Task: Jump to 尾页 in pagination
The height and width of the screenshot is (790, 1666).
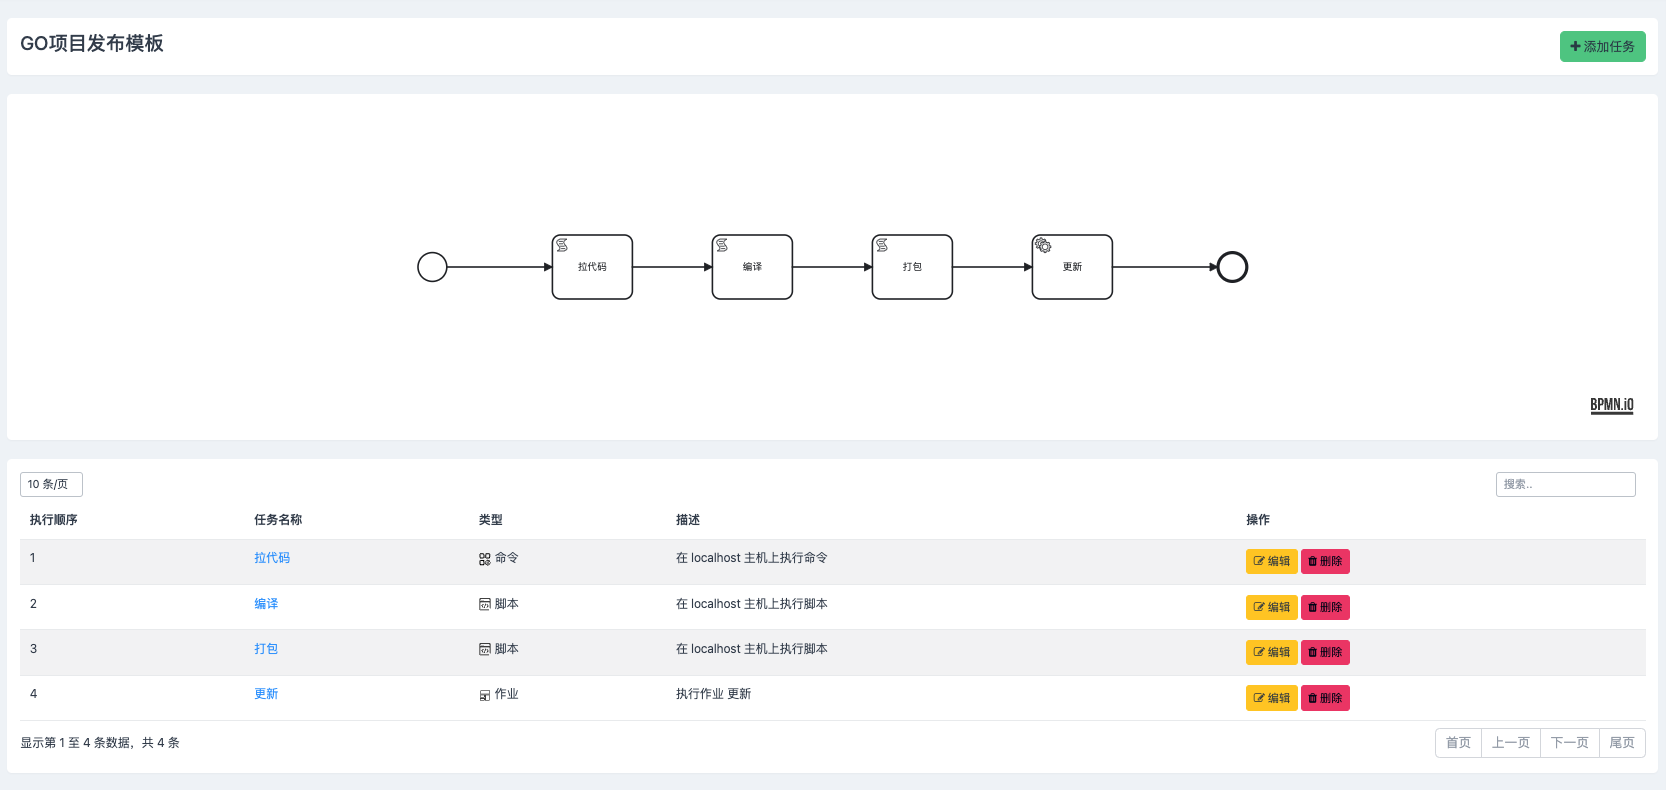Action: point(1621,743)
